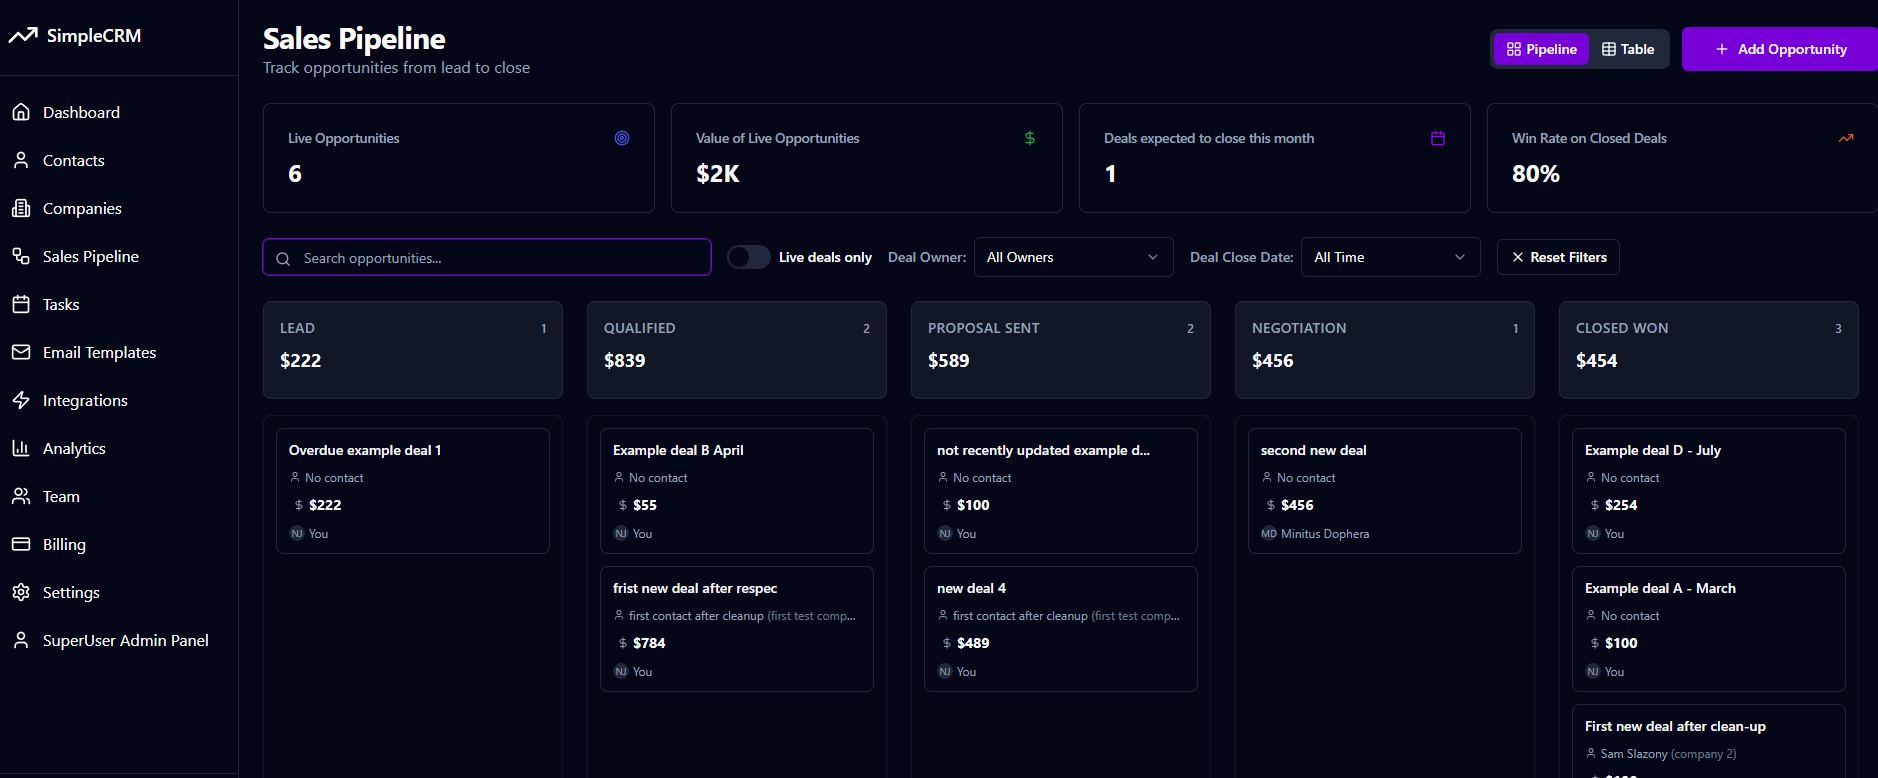Switch to Pipeline view
This screenshot has height=778, width=1878.
[x=1541, y=49]
